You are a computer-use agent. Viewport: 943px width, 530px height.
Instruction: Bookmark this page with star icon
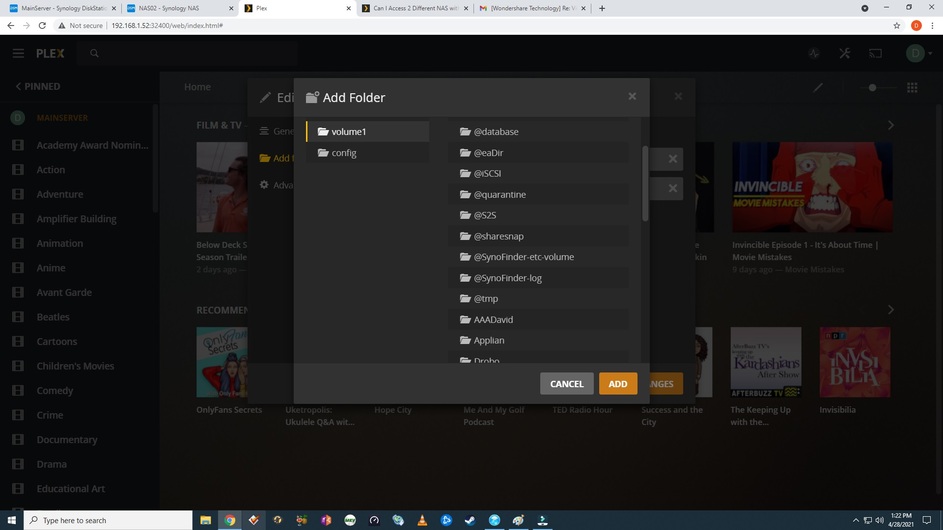(x=897, y=26)
